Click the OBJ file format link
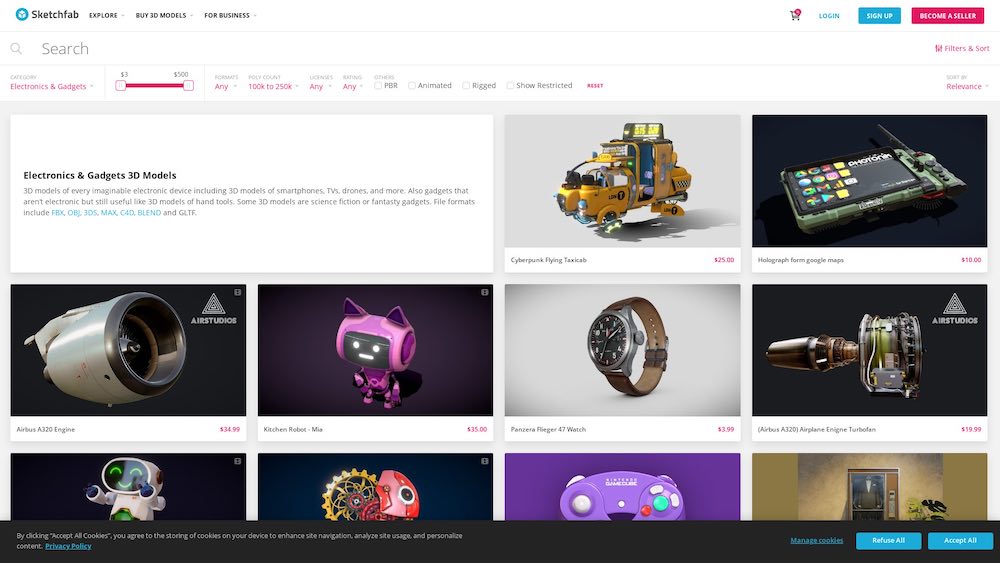1000x563 pixels. tap(73, 213)
